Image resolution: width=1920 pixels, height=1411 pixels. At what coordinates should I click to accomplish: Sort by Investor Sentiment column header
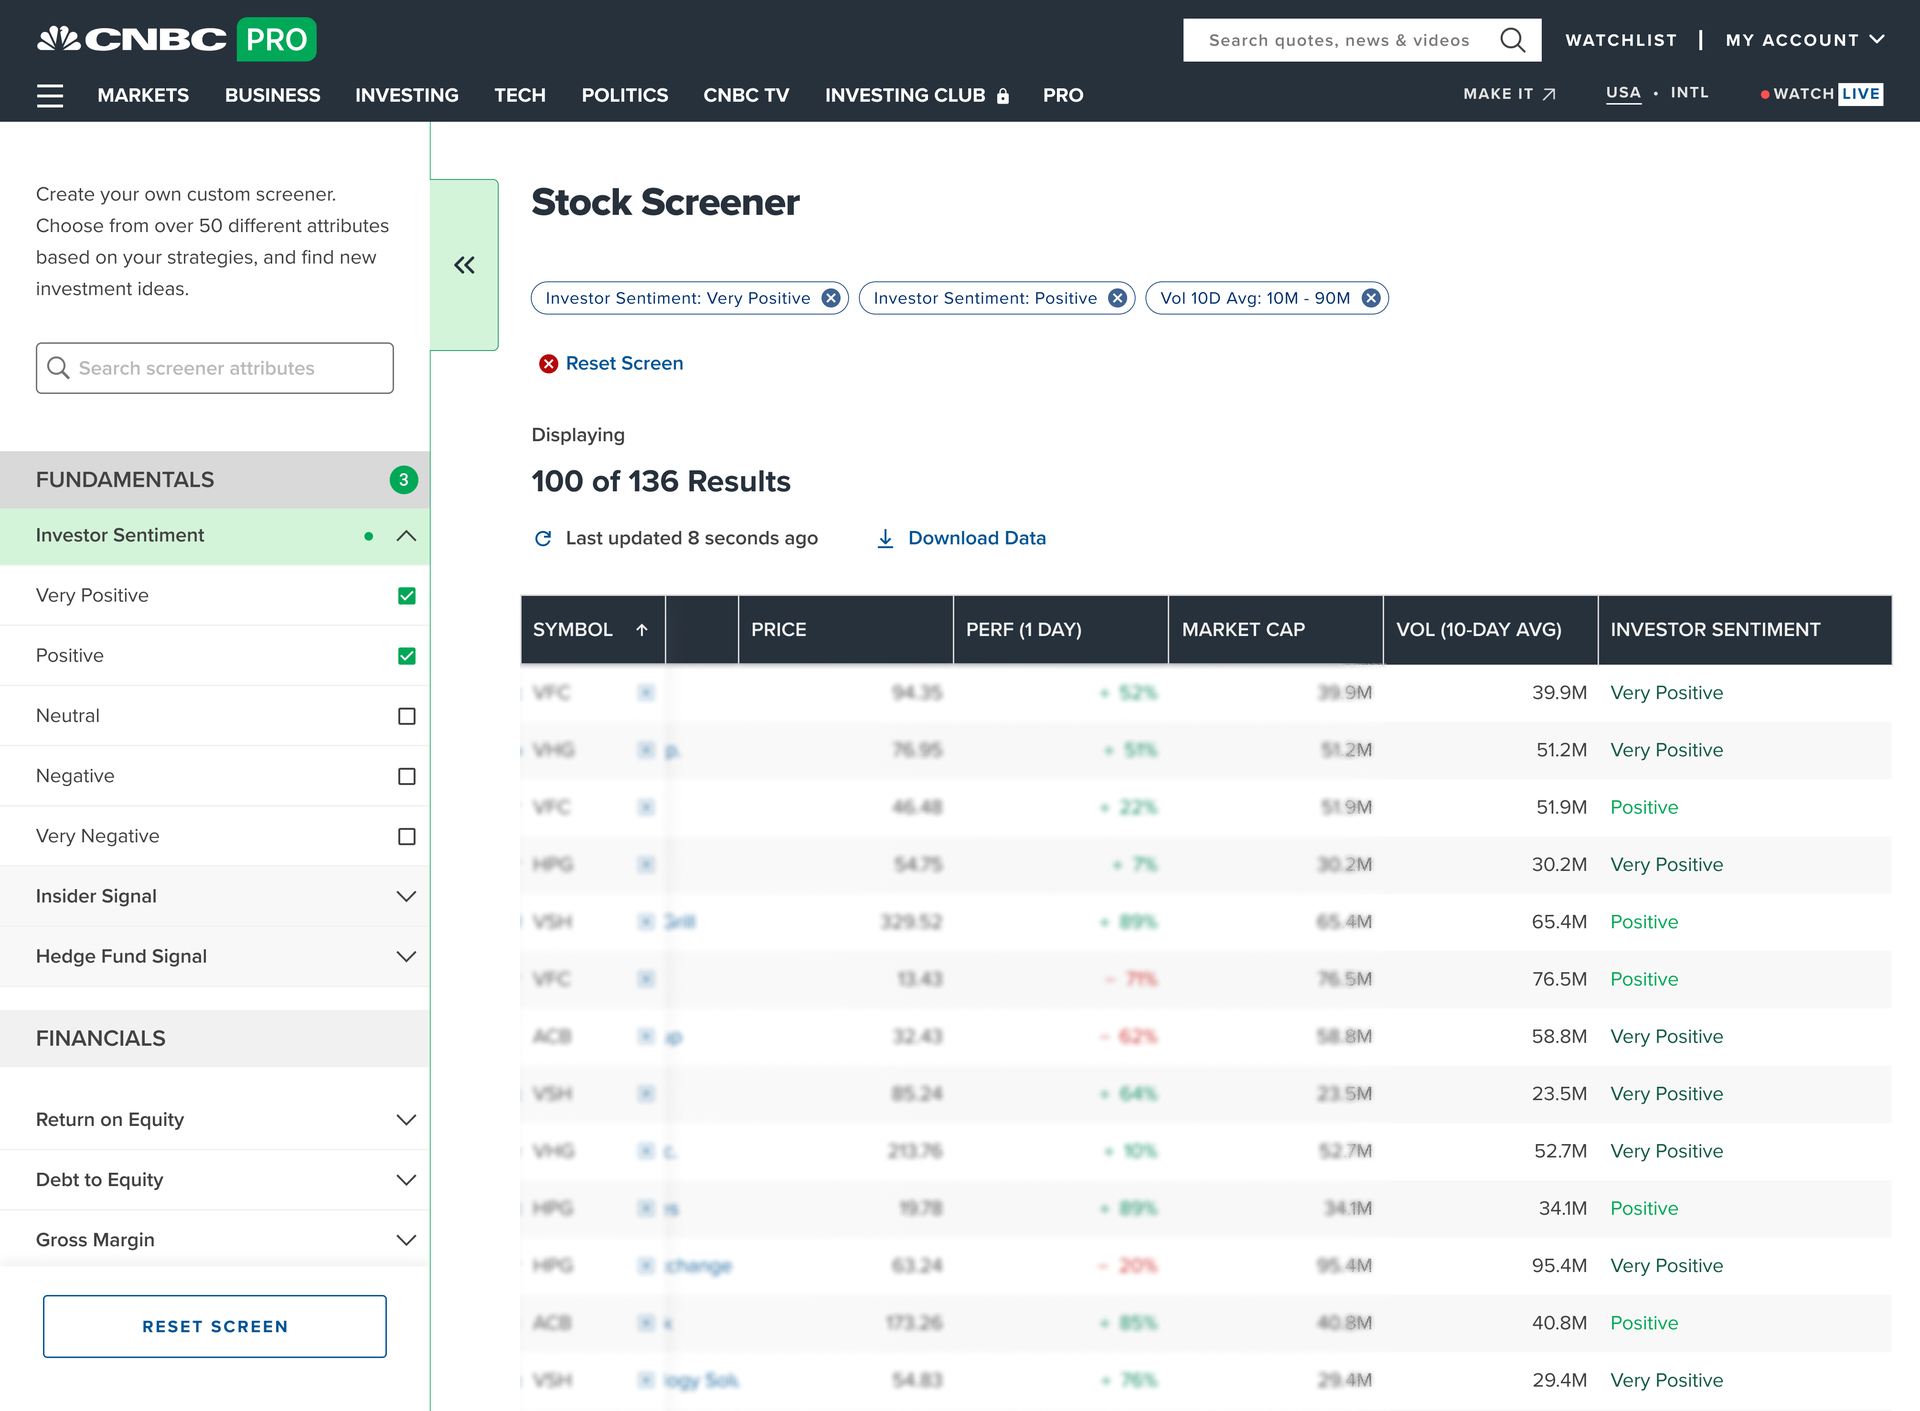[1745, 630]
